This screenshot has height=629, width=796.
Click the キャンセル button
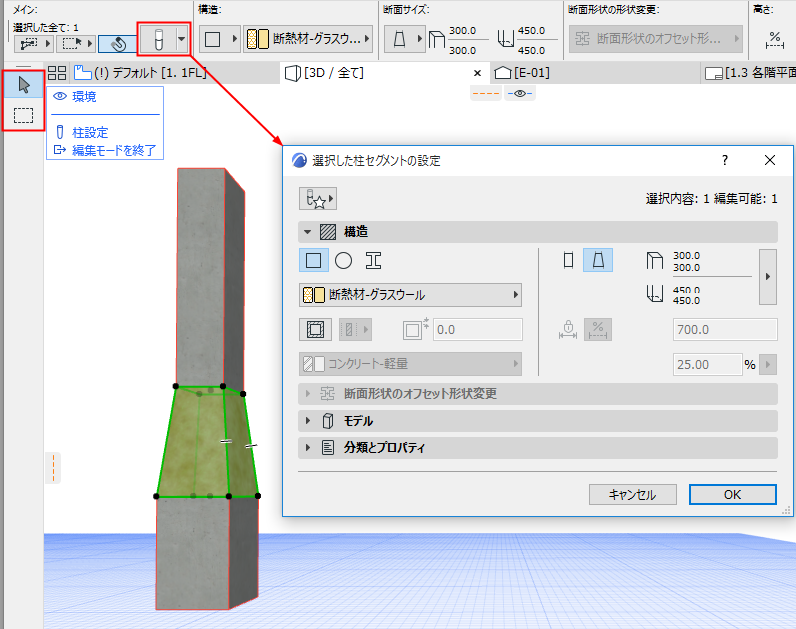pos(633,494)
